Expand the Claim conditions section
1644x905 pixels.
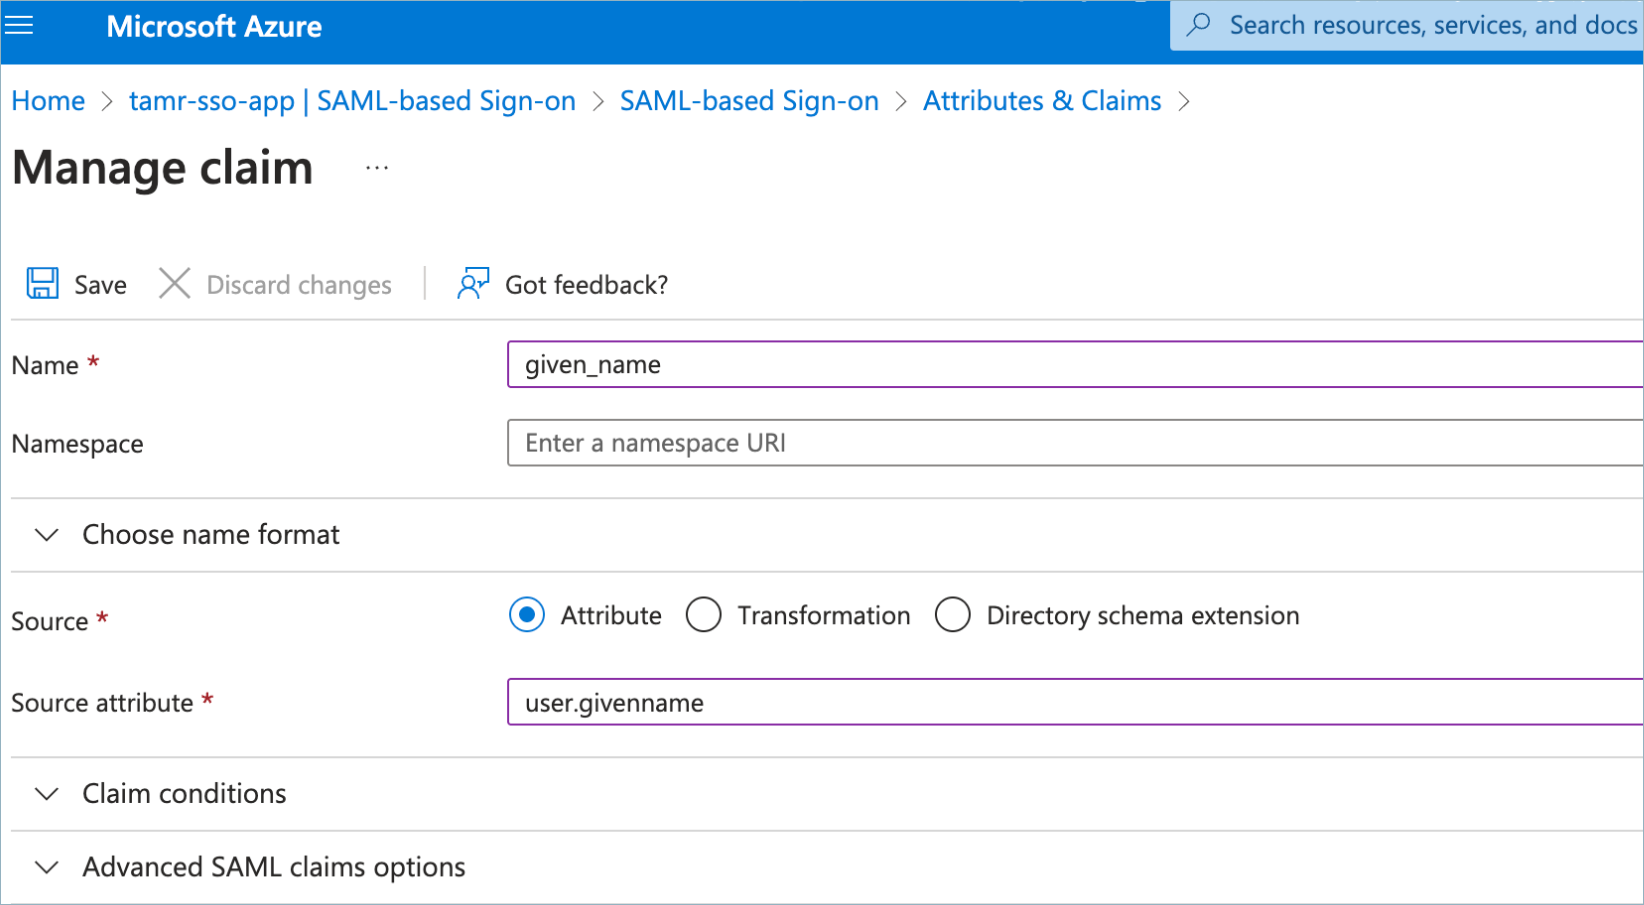click(47, 794)
